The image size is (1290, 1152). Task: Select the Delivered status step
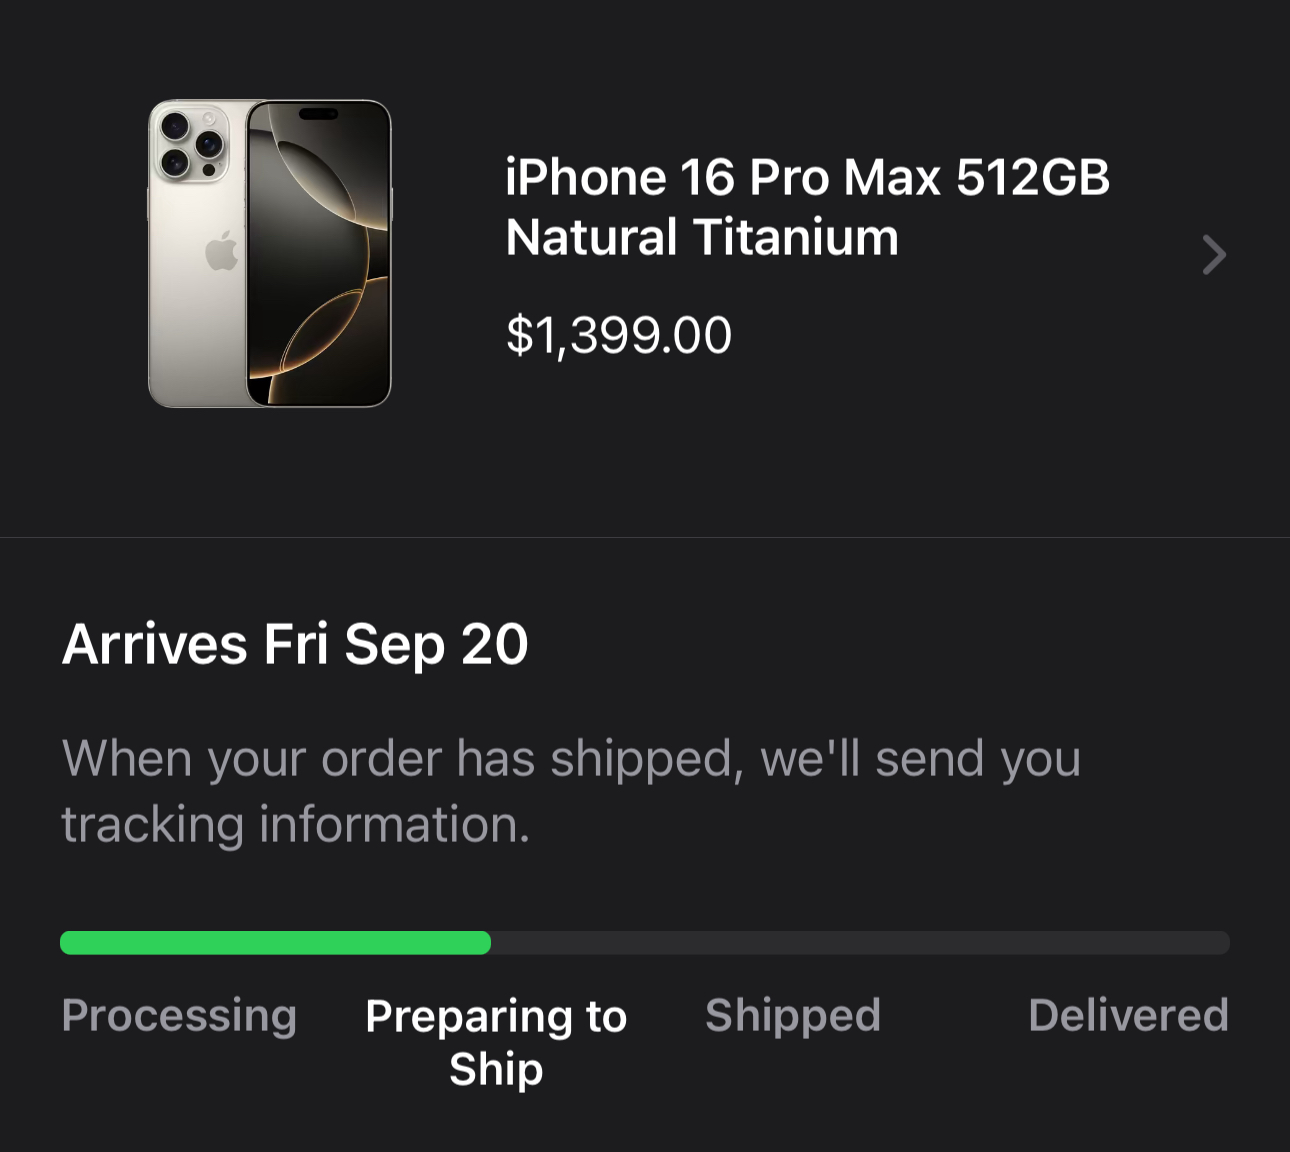pos(1128,1015)
